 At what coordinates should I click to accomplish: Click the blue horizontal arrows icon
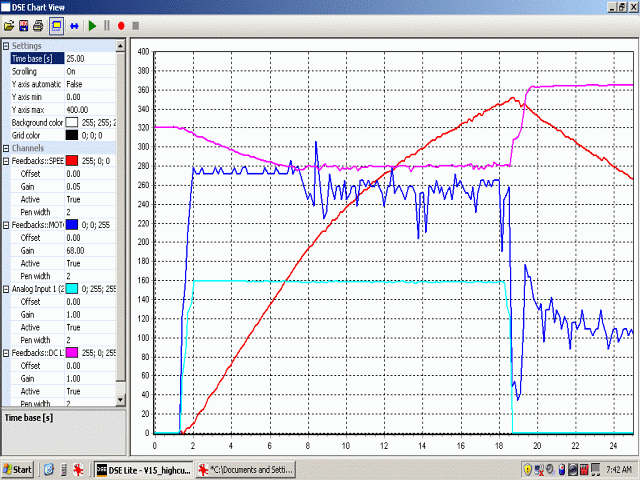(73, 24)
